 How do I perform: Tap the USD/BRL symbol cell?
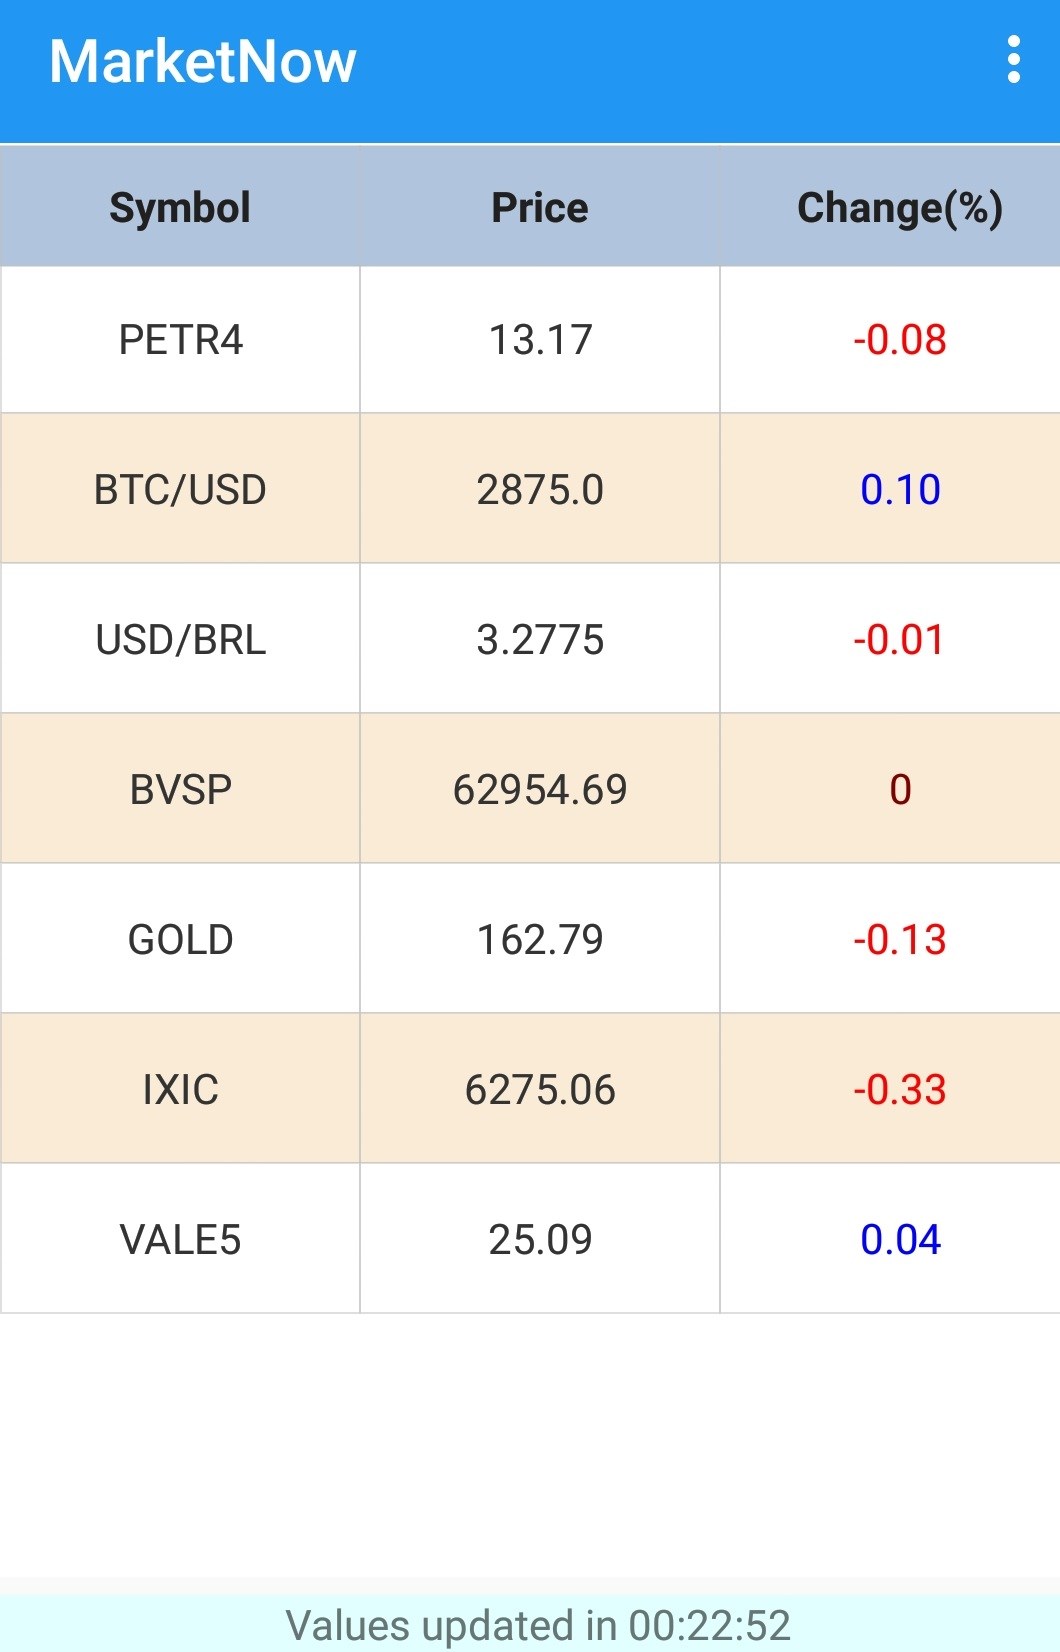tap(181, 640)
